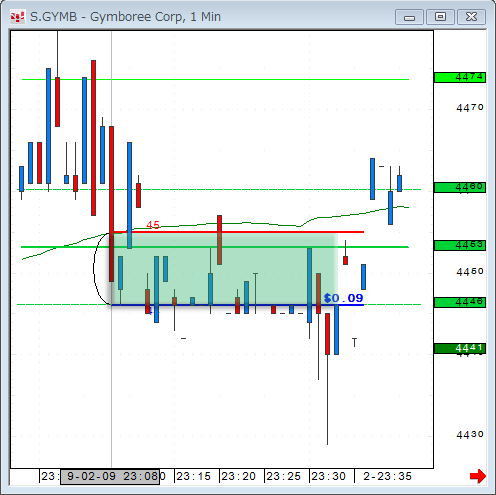Click the $0.09 blue profit label
This screenshot has width=496, height=495.
point(343,298)
